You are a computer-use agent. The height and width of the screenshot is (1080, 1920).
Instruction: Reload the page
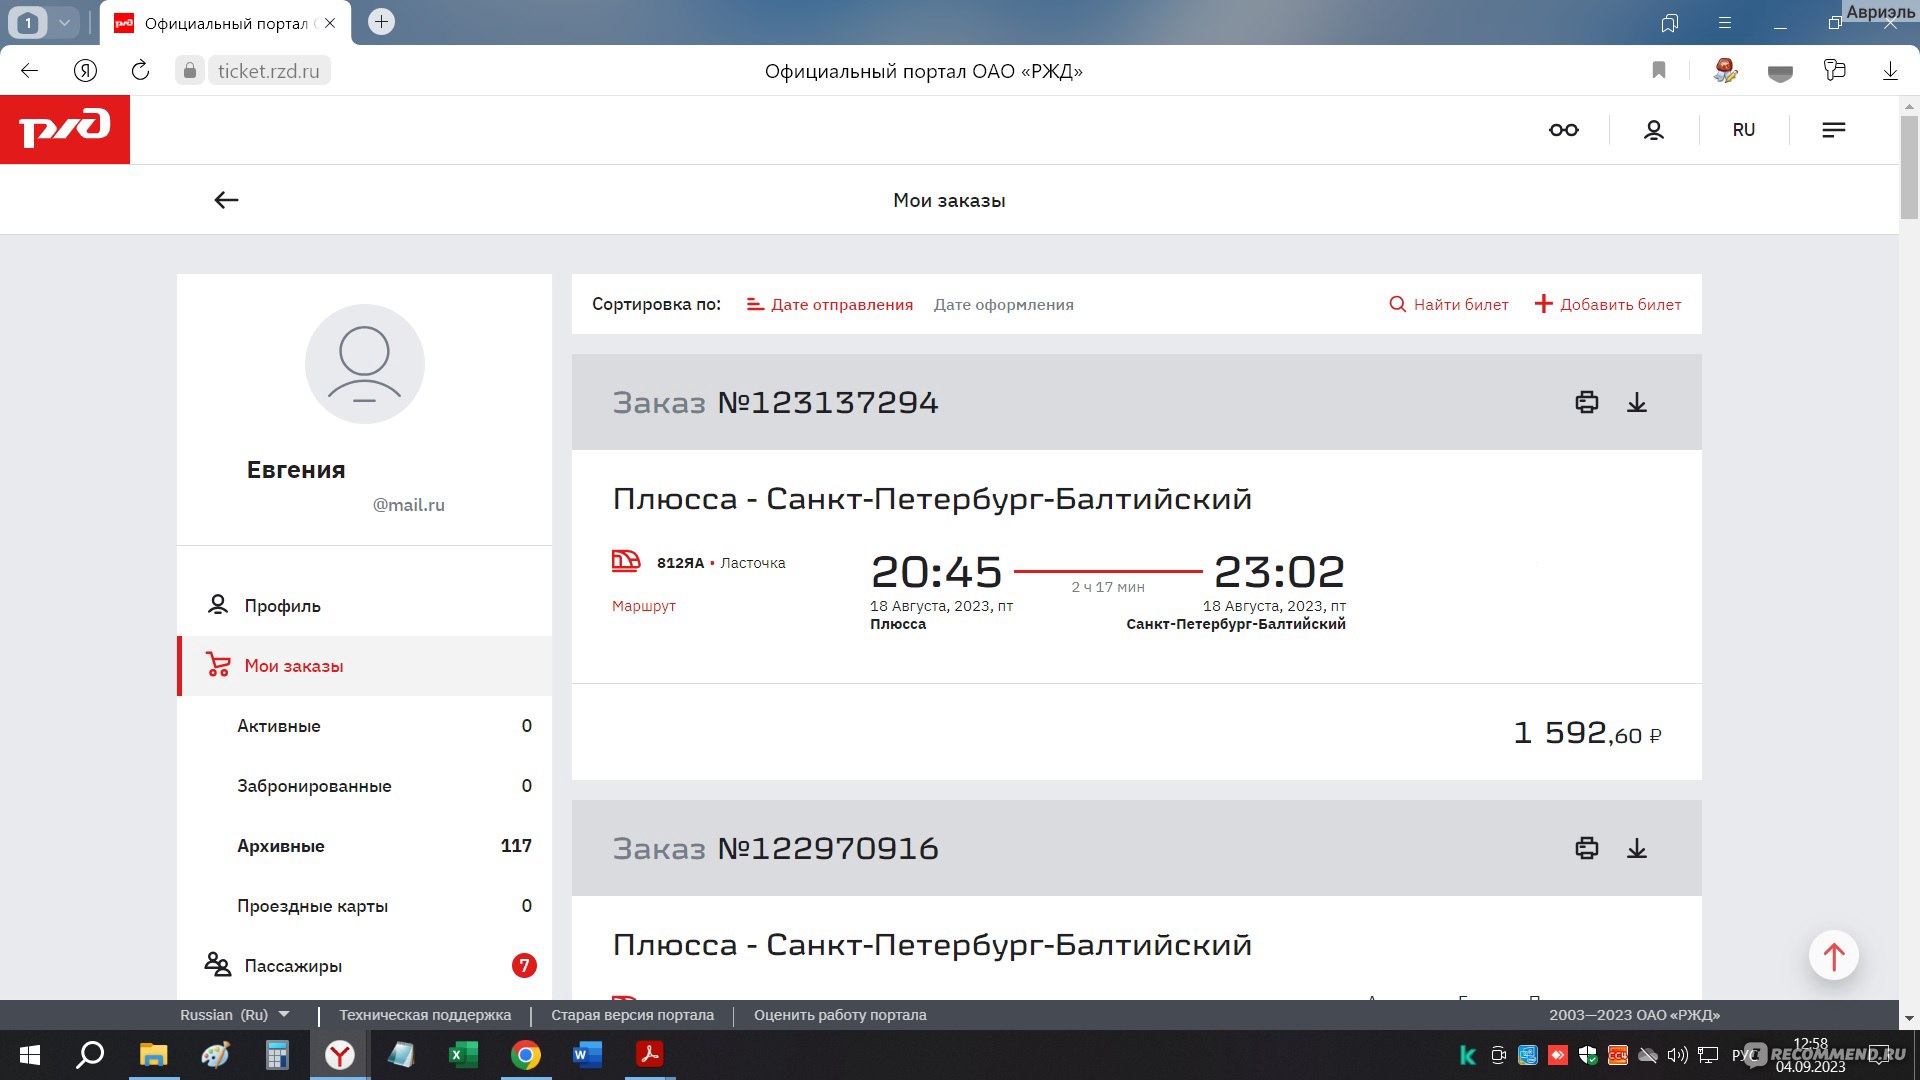pos(140,71)
